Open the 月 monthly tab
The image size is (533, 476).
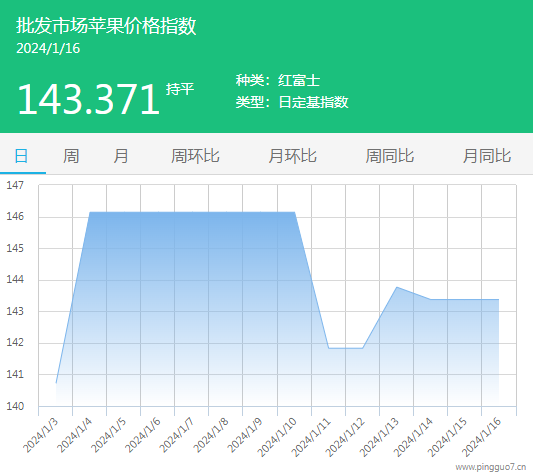(121, 156)
